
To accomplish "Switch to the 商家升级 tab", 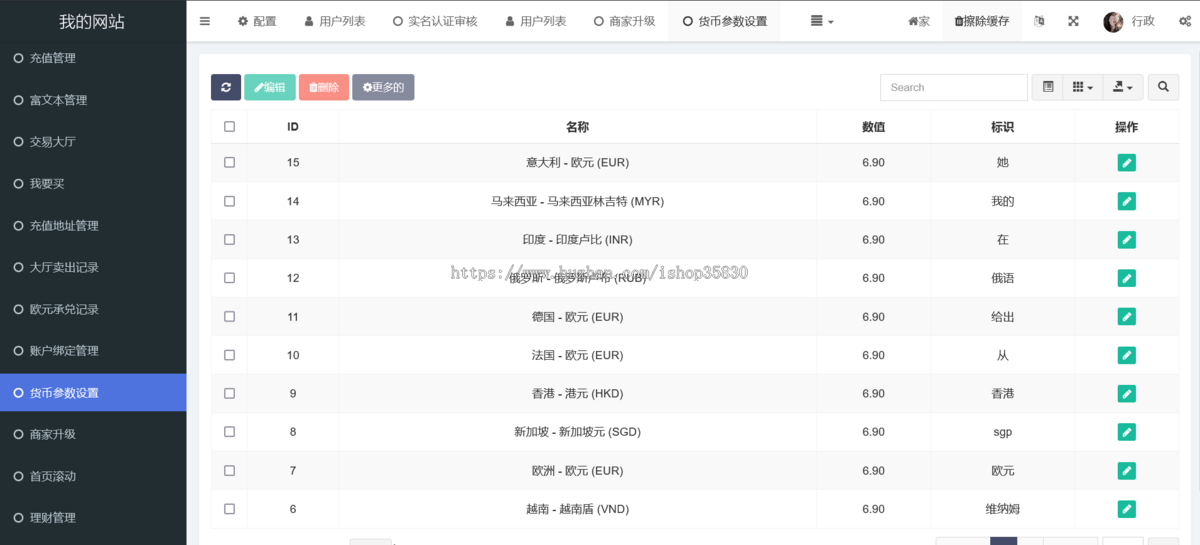I will tap(624, 21).
